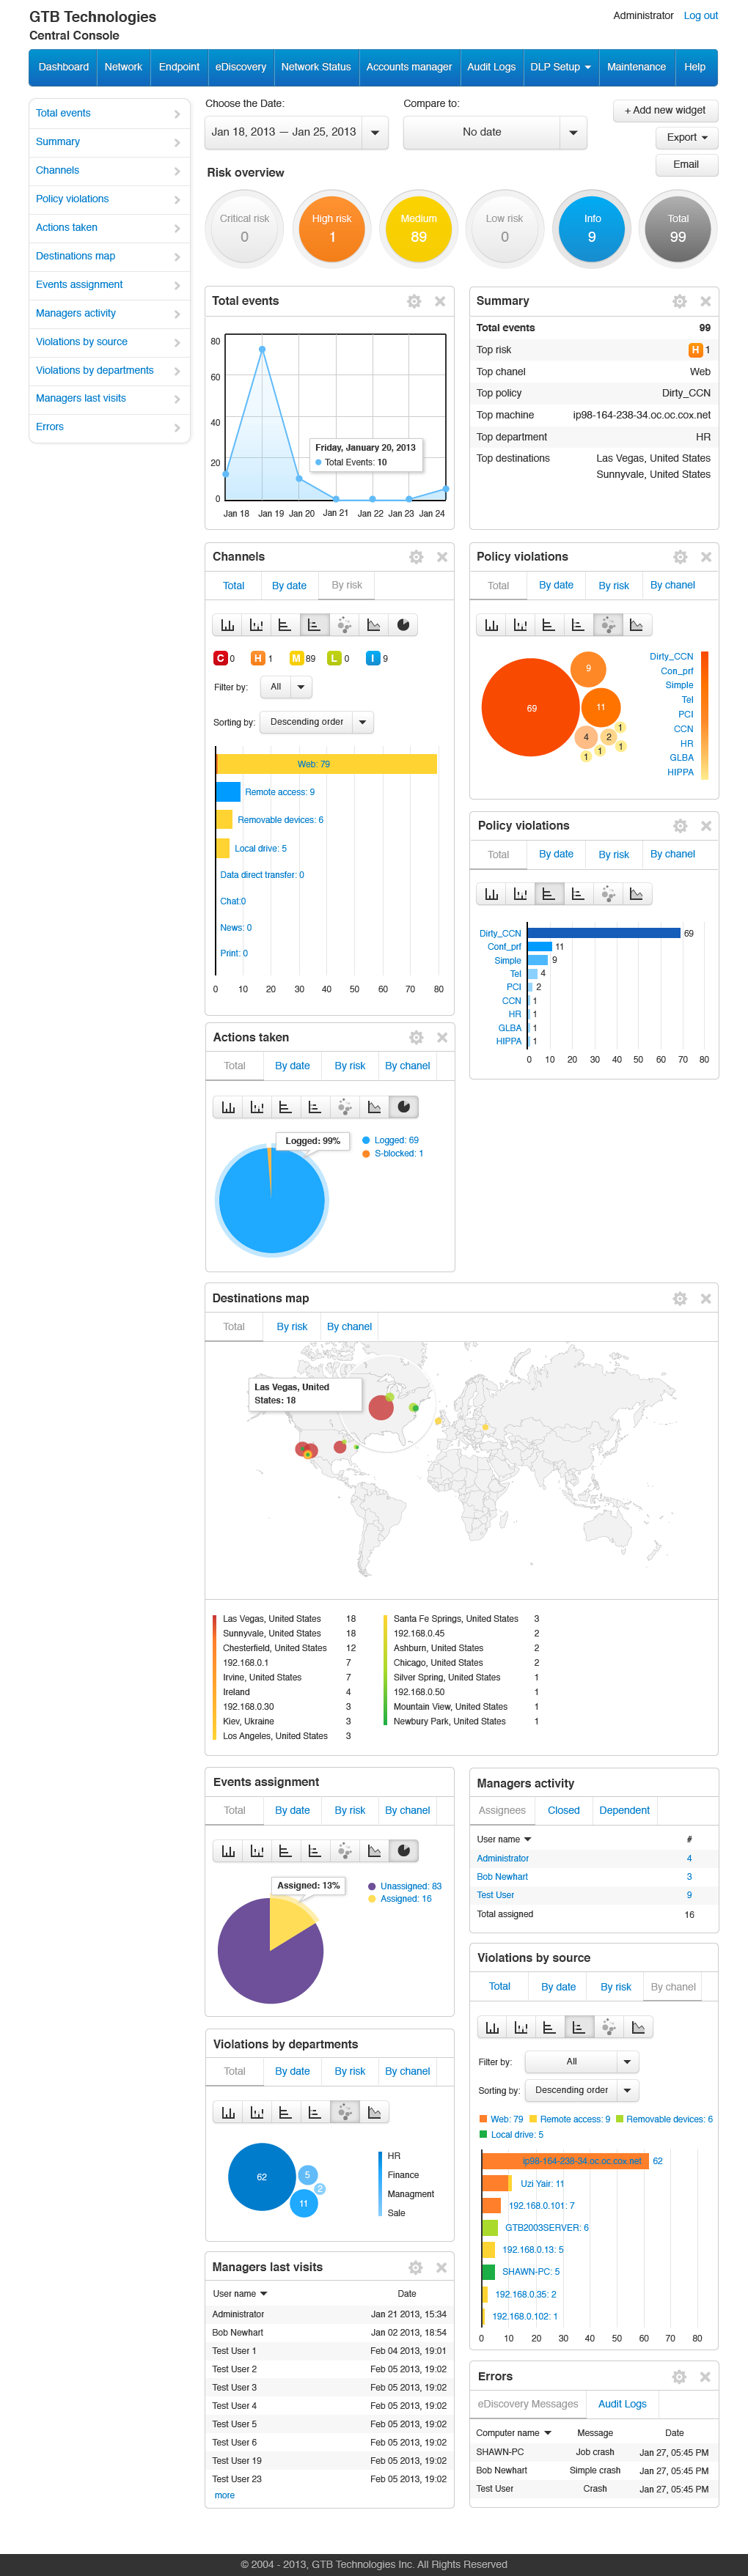Close the Destinations map widget

(x=706, y=1298)
